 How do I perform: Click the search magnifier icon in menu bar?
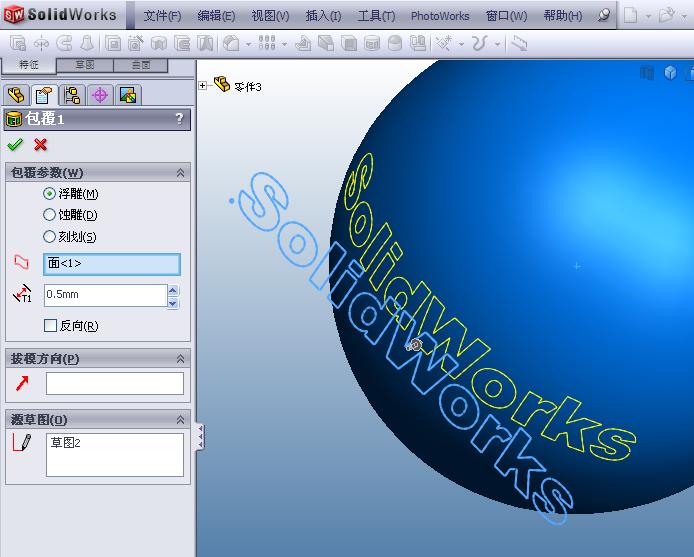pos(604,15)
